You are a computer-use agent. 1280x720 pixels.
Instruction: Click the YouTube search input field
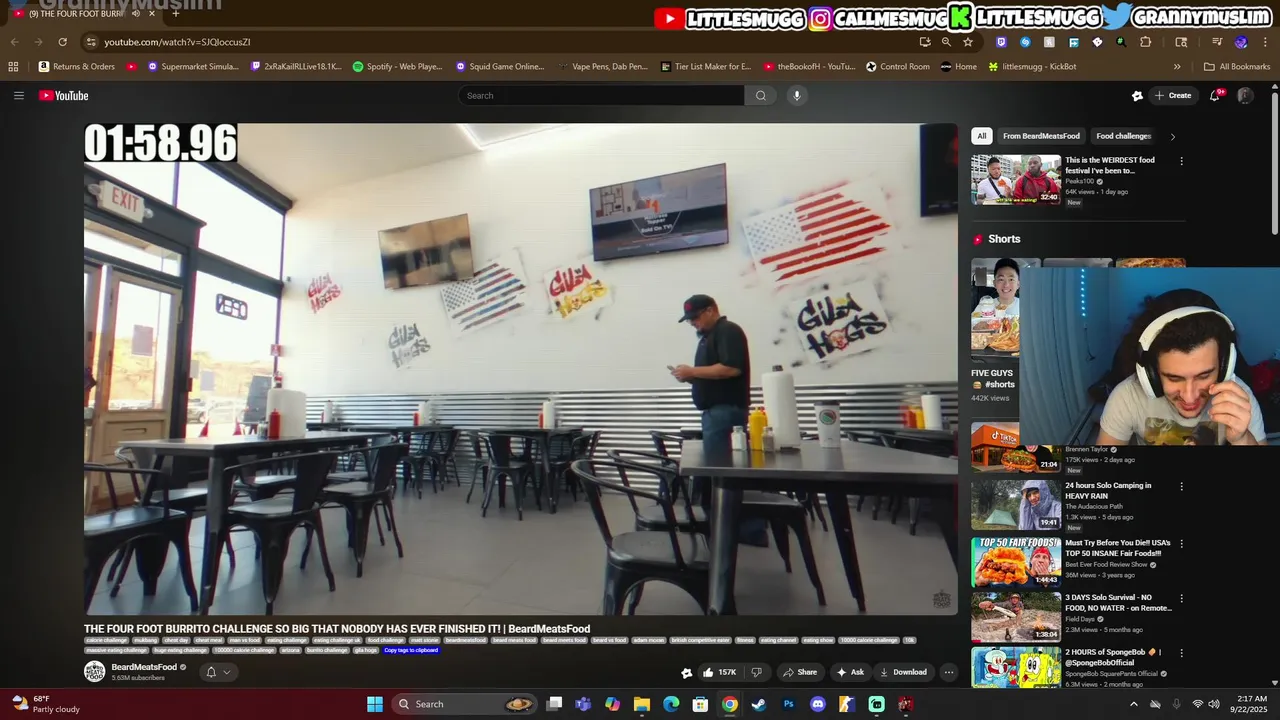tap(601, 95)
